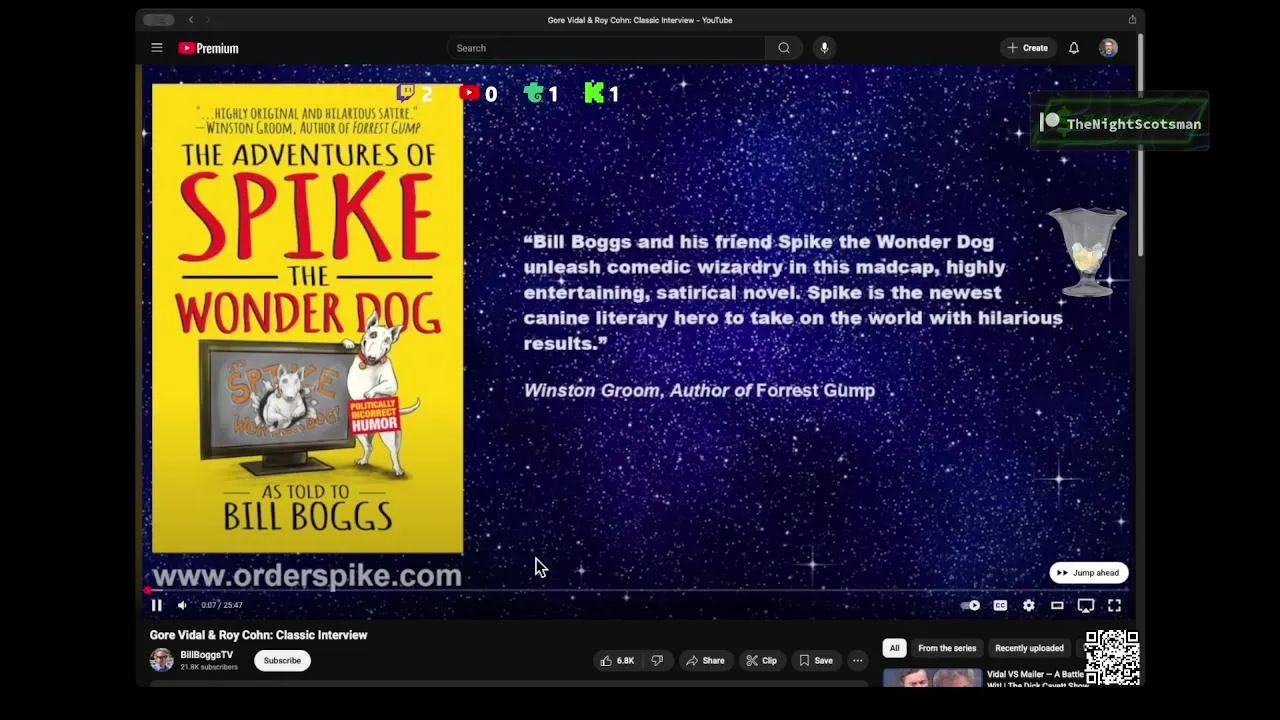Viewport: 1280px width, 720px height.
Task: Select the All filter chip
Action: coord(894,648)
